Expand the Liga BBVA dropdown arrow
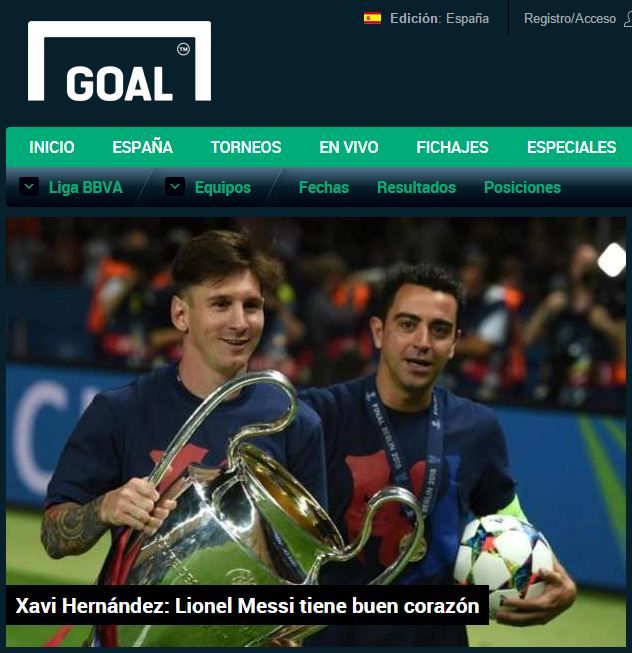Screen dimensions: 632x653 [29, 187]
